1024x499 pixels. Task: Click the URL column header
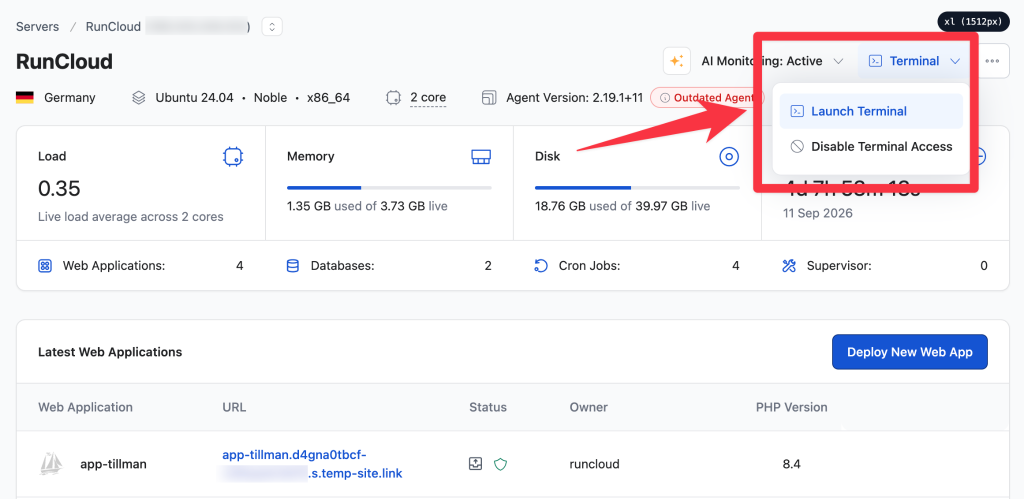(234, 408)
